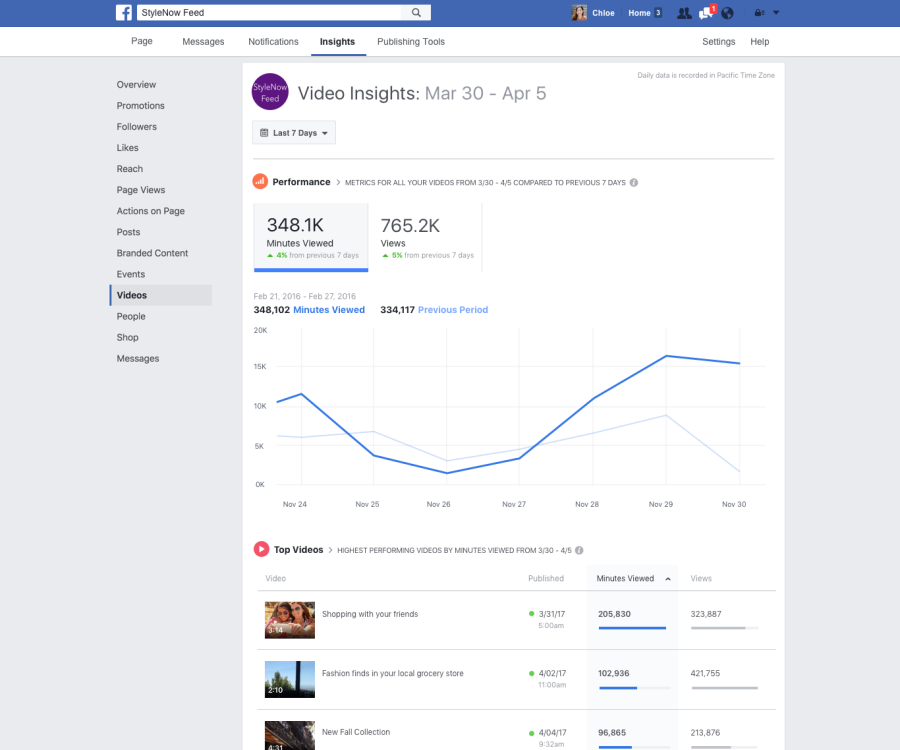Toggle Minutes Viewed sort order arrow
This screenshot has height=750, width=900.
point(667,578)
